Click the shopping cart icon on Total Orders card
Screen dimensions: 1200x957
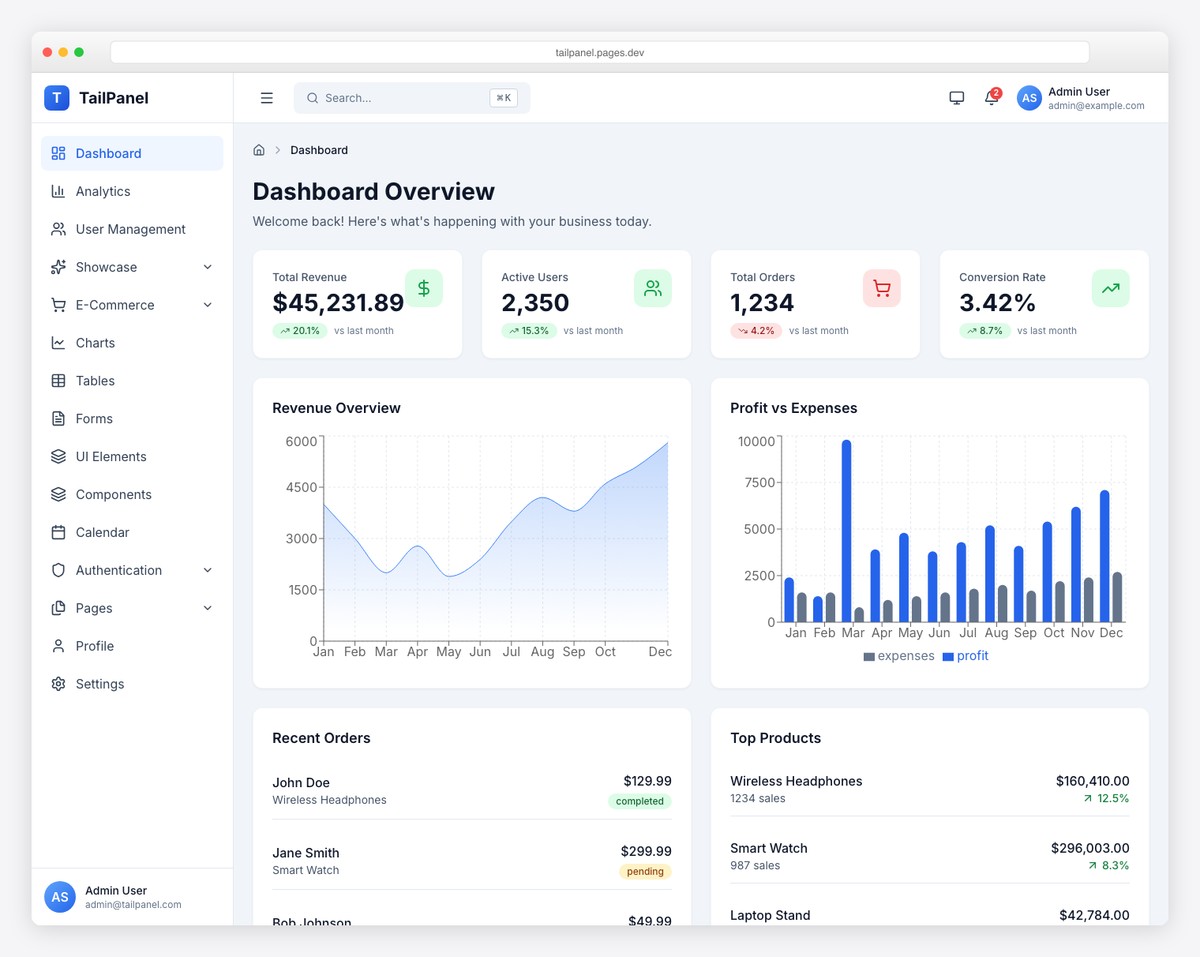tap(881, 288)
